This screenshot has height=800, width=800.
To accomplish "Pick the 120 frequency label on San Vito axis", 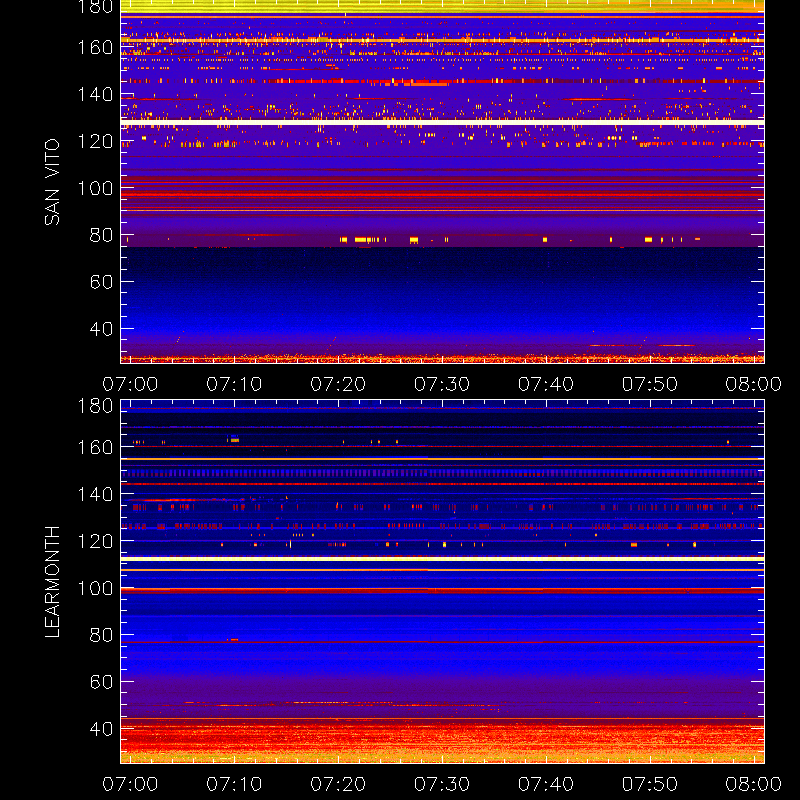I will tap(95, 141).
